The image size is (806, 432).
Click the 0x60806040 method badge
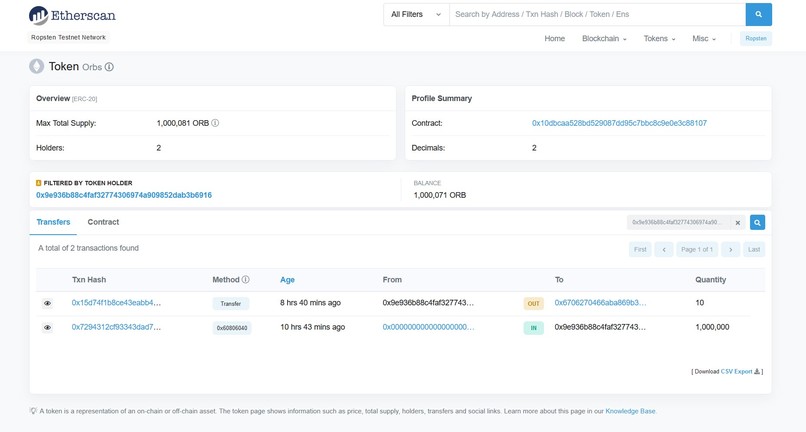[232, 328]
